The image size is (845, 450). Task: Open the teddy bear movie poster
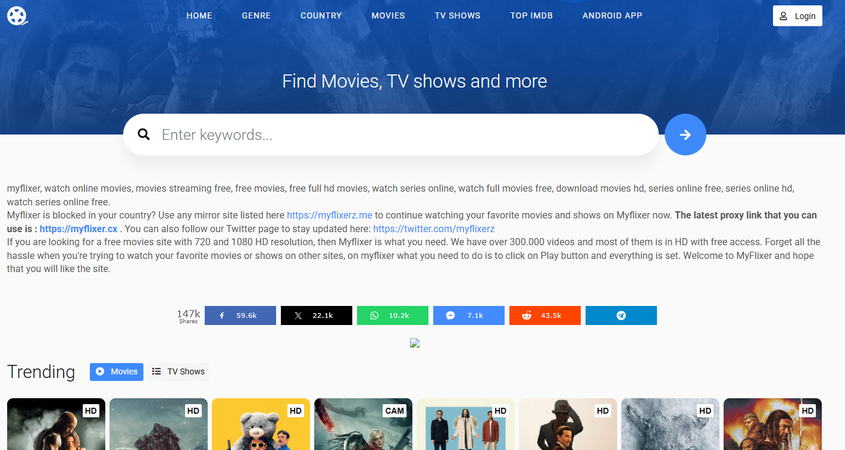click(x=261, y=424)
